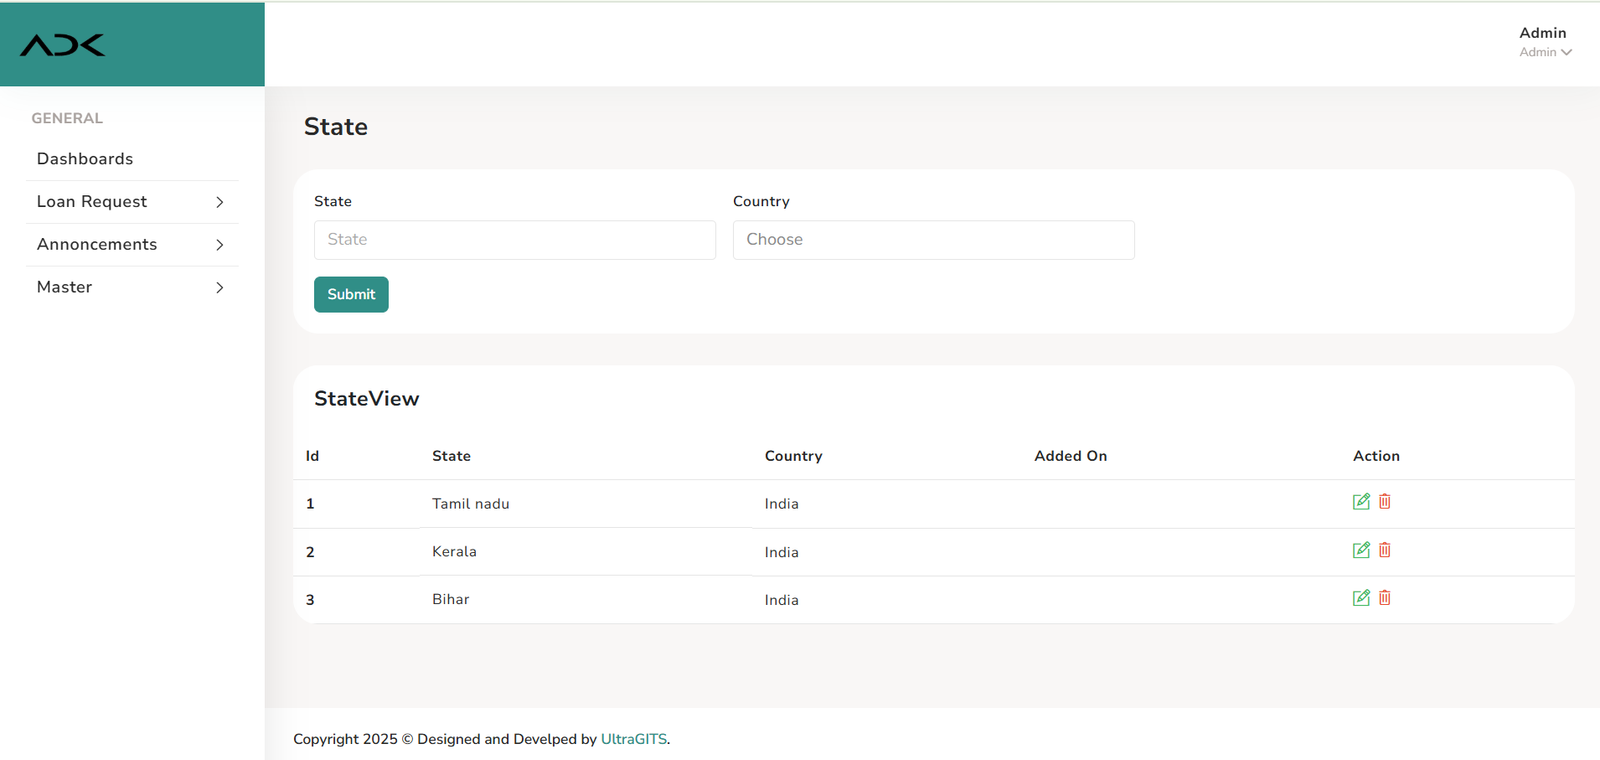Edit the Kerala state entry

pyautogui.click(x=1360, y=550)
